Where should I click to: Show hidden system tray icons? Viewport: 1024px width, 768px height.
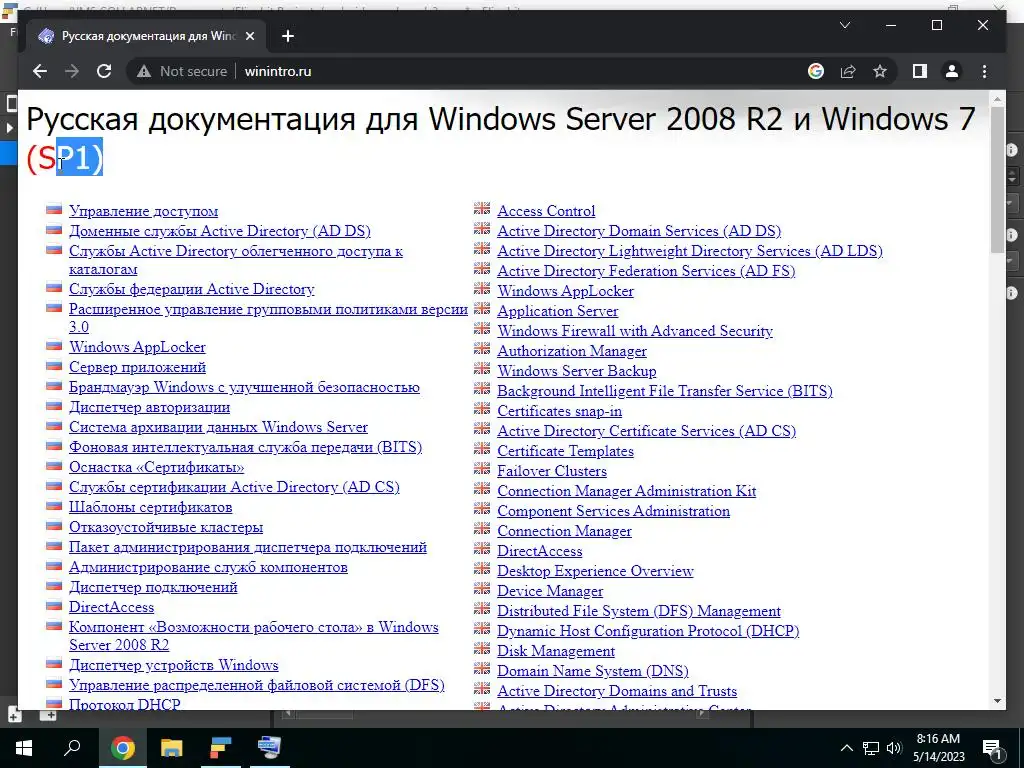(846, 748)
